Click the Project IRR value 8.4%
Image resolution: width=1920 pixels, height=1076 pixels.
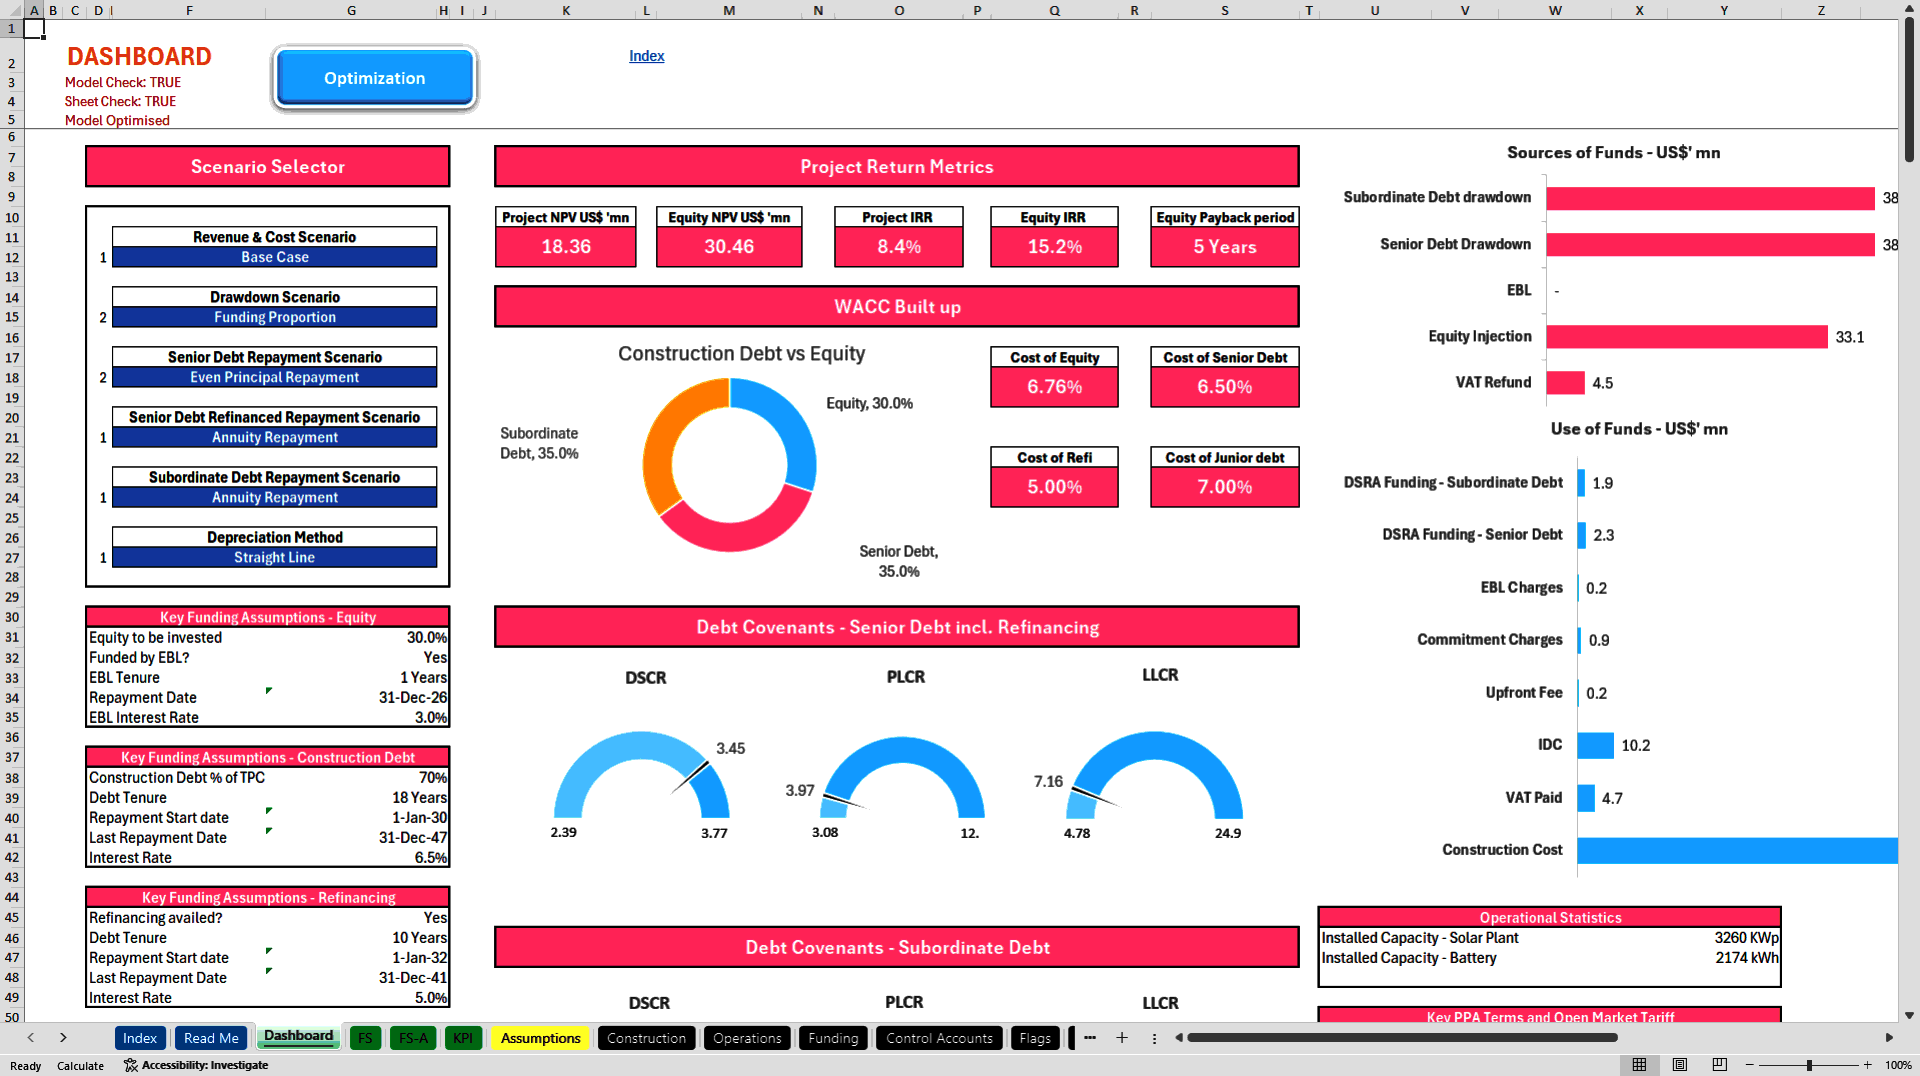[x=898, y=246]
